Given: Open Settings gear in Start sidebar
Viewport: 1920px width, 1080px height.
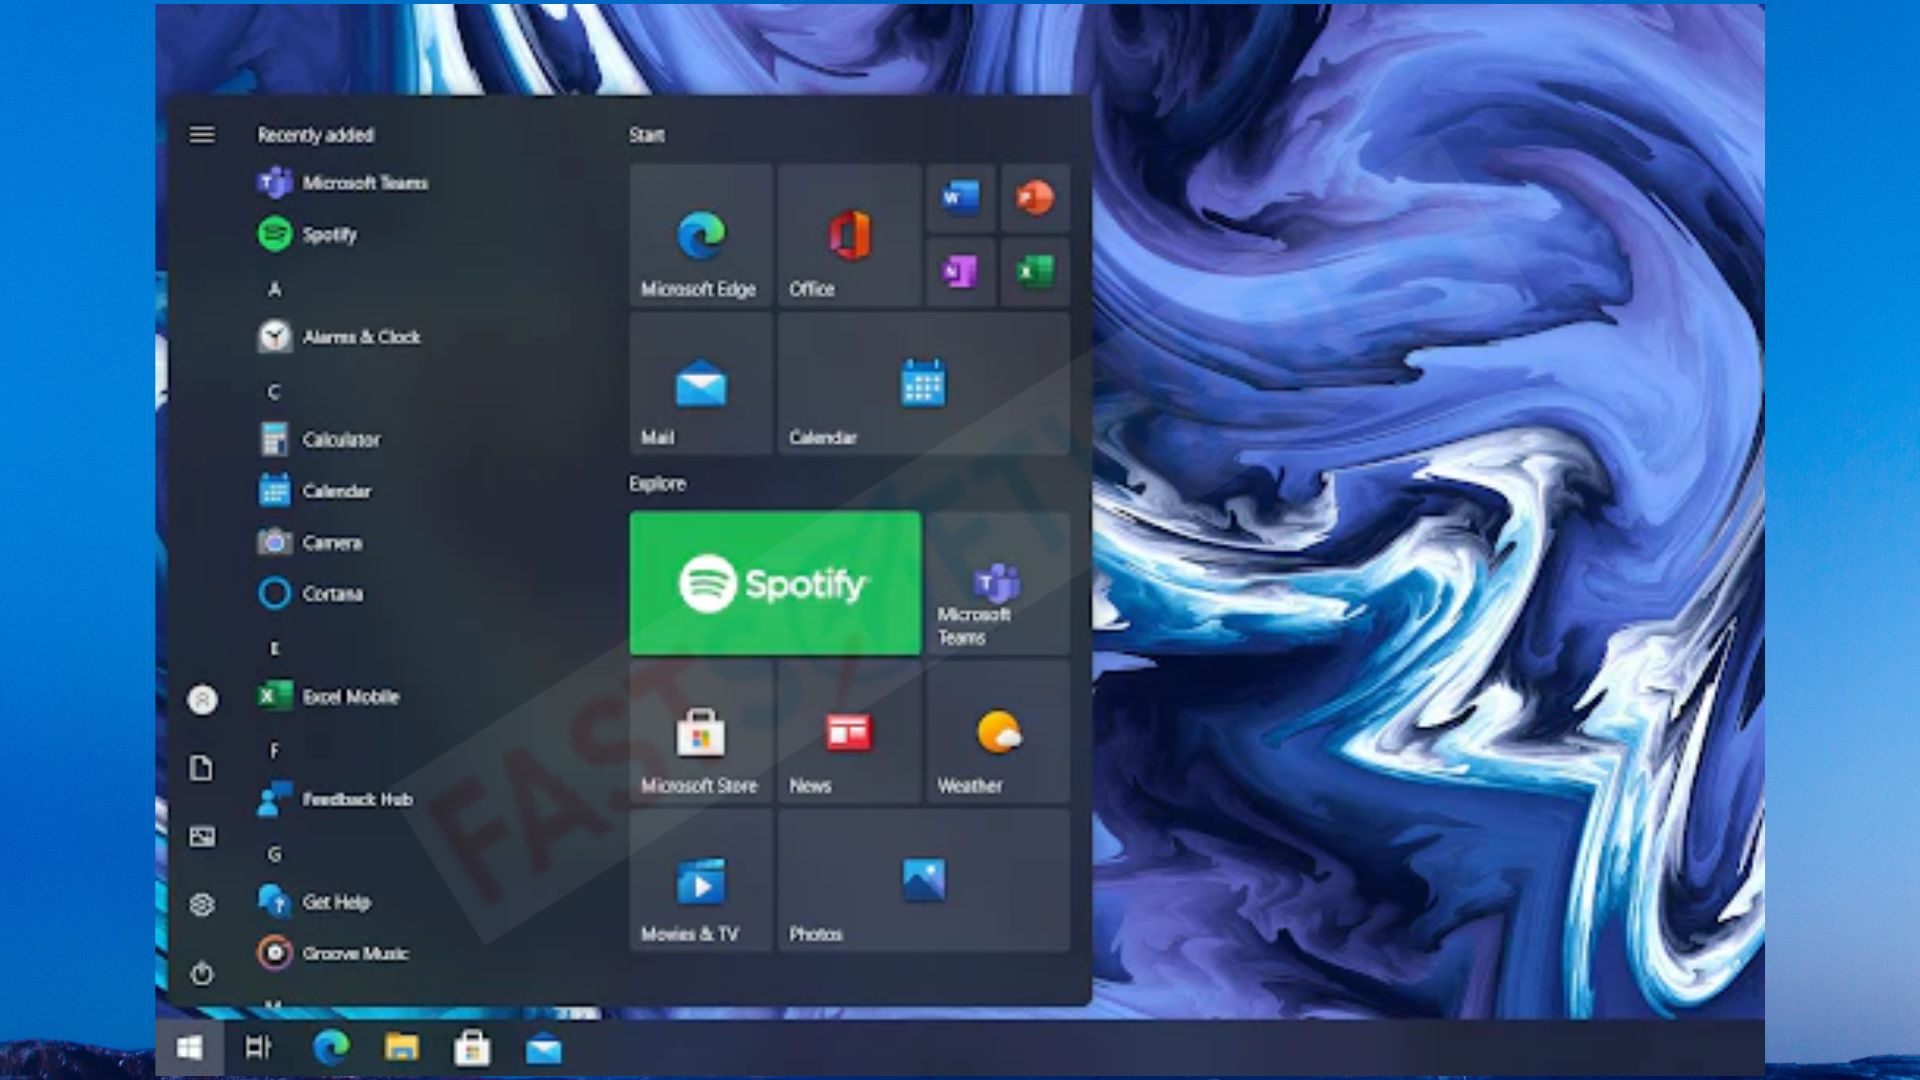Looking at the screenshot, I should click(x=202, y=904).
